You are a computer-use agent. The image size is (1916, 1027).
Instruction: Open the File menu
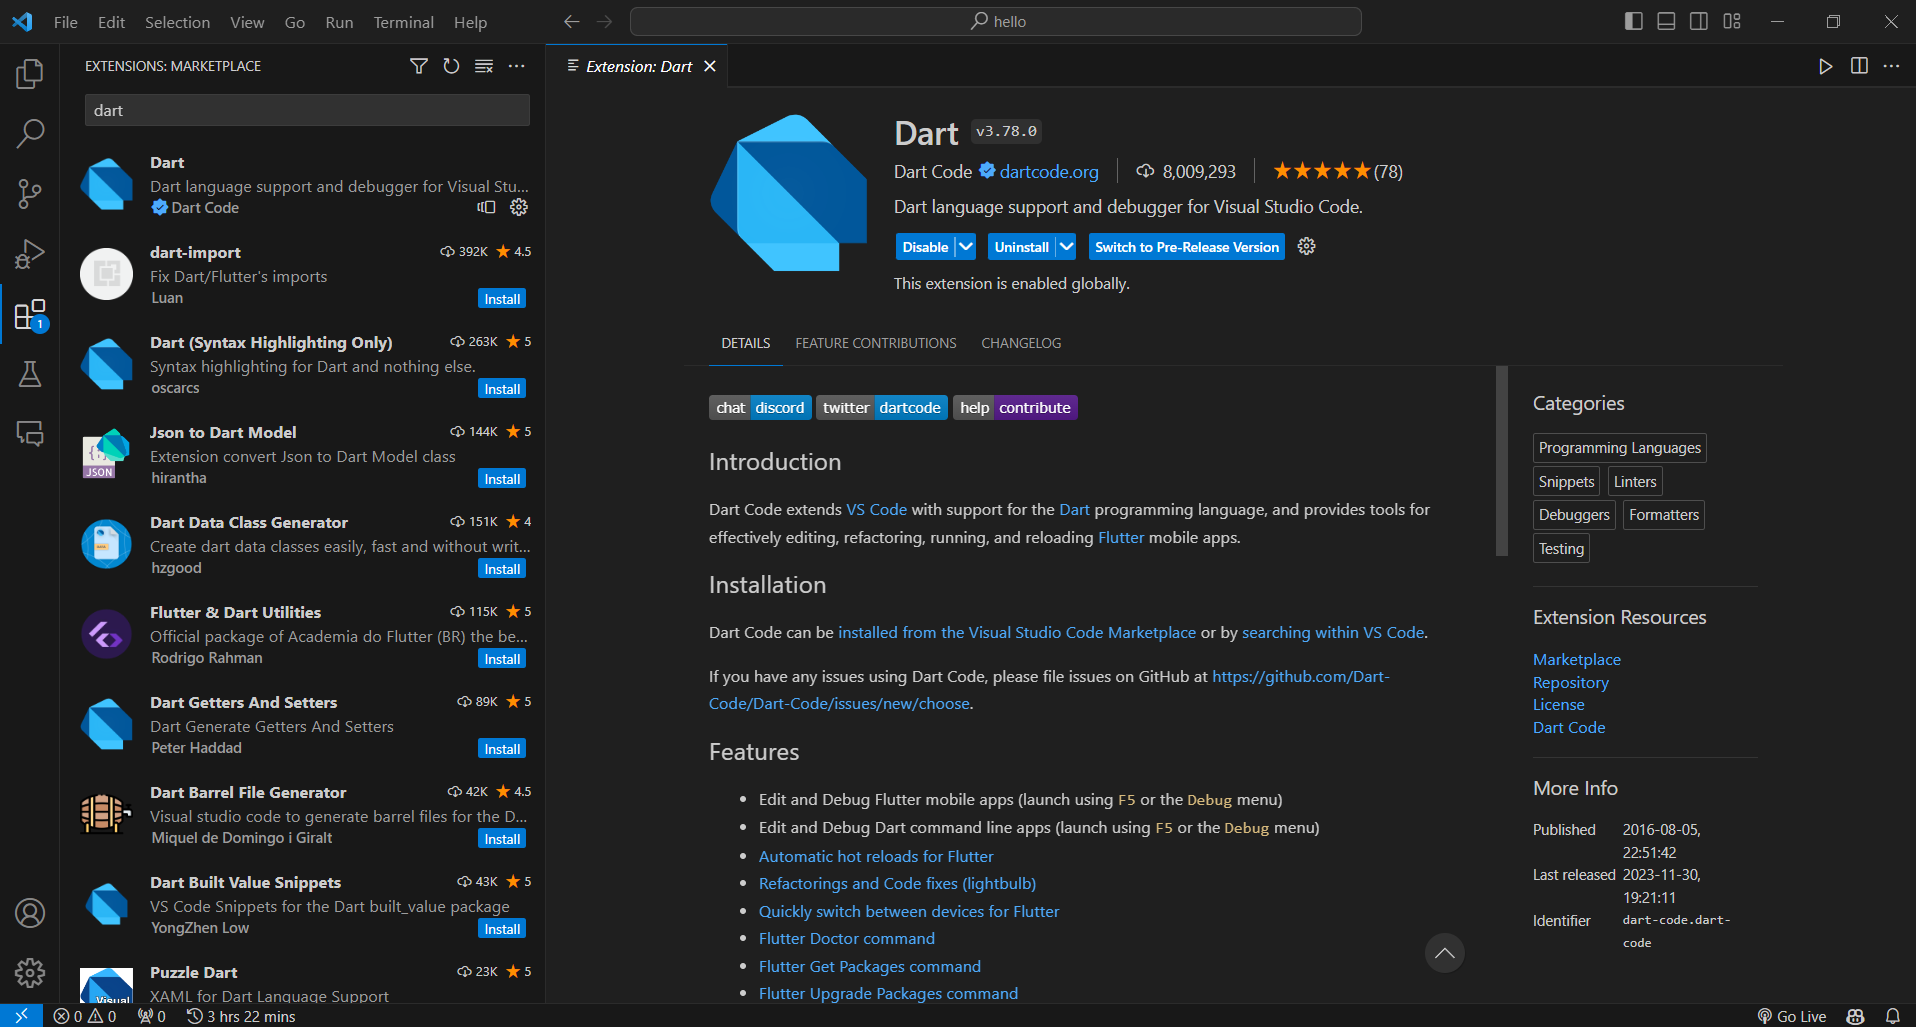pos(66,22)
